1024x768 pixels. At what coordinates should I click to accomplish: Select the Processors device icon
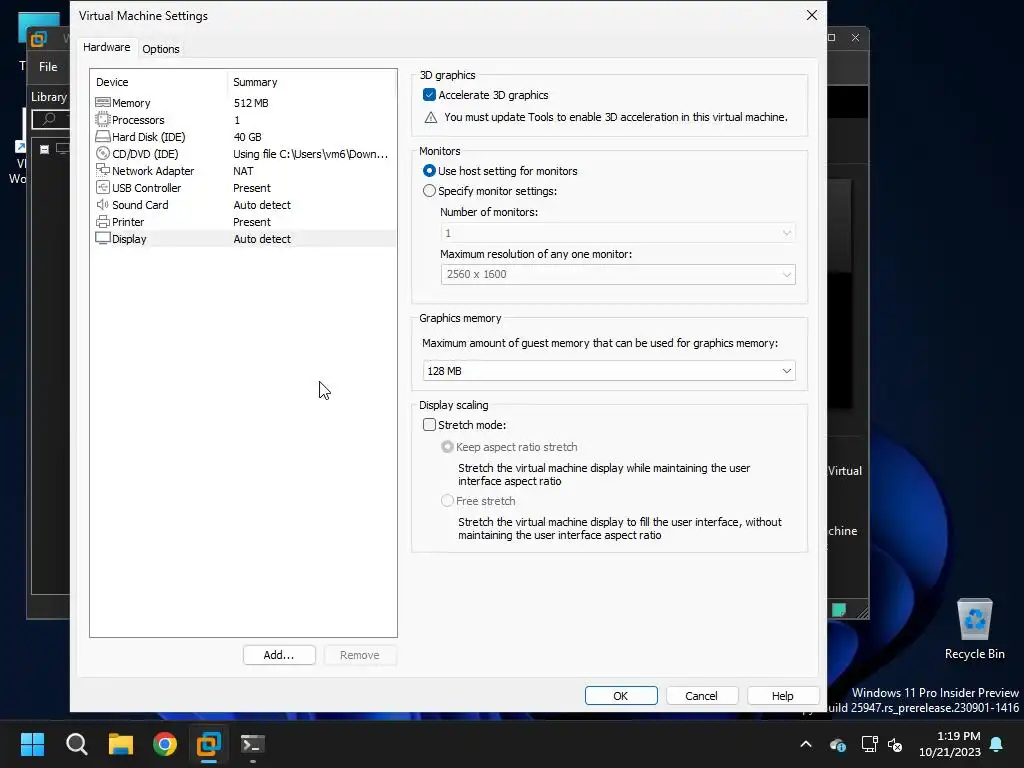(x=103, y=120)
